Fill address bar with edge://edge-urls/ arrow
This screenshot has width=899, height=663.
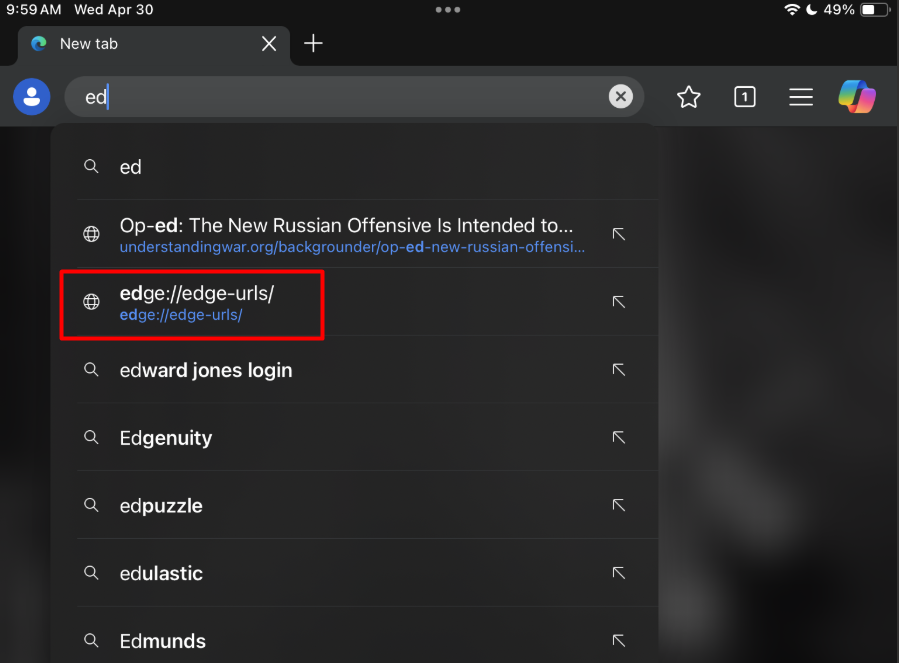[x=618, y=302]
